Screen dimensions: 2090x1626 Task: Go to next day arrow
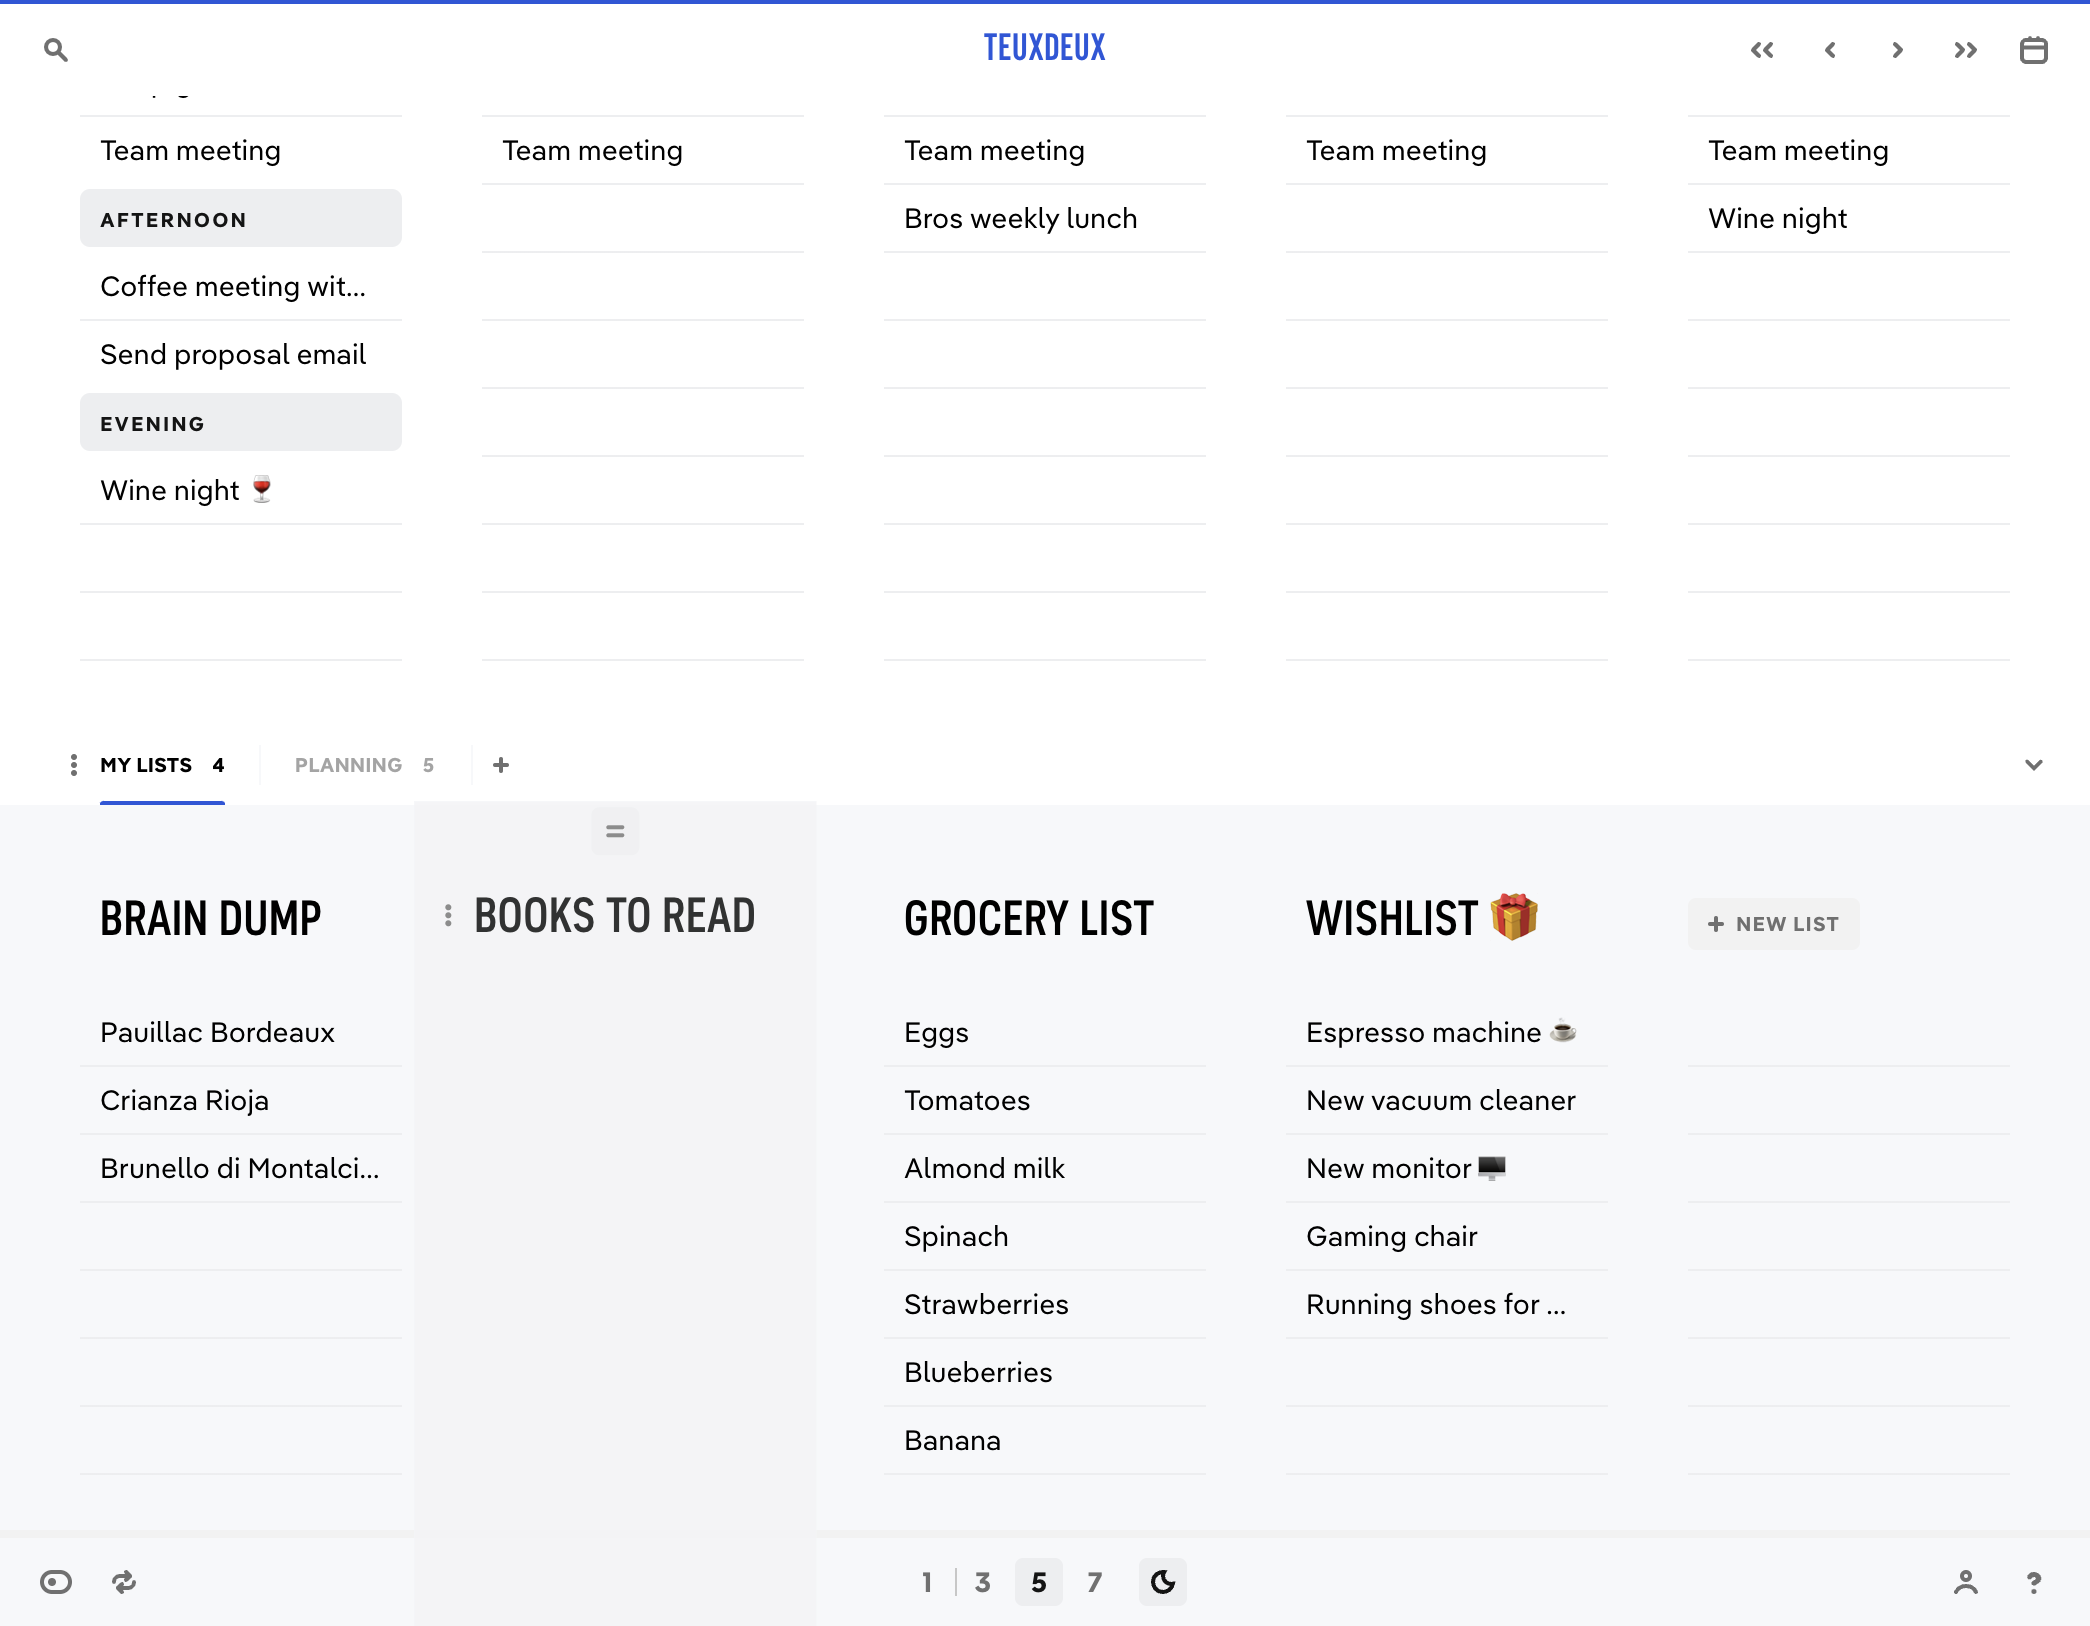click(1898, 50)
